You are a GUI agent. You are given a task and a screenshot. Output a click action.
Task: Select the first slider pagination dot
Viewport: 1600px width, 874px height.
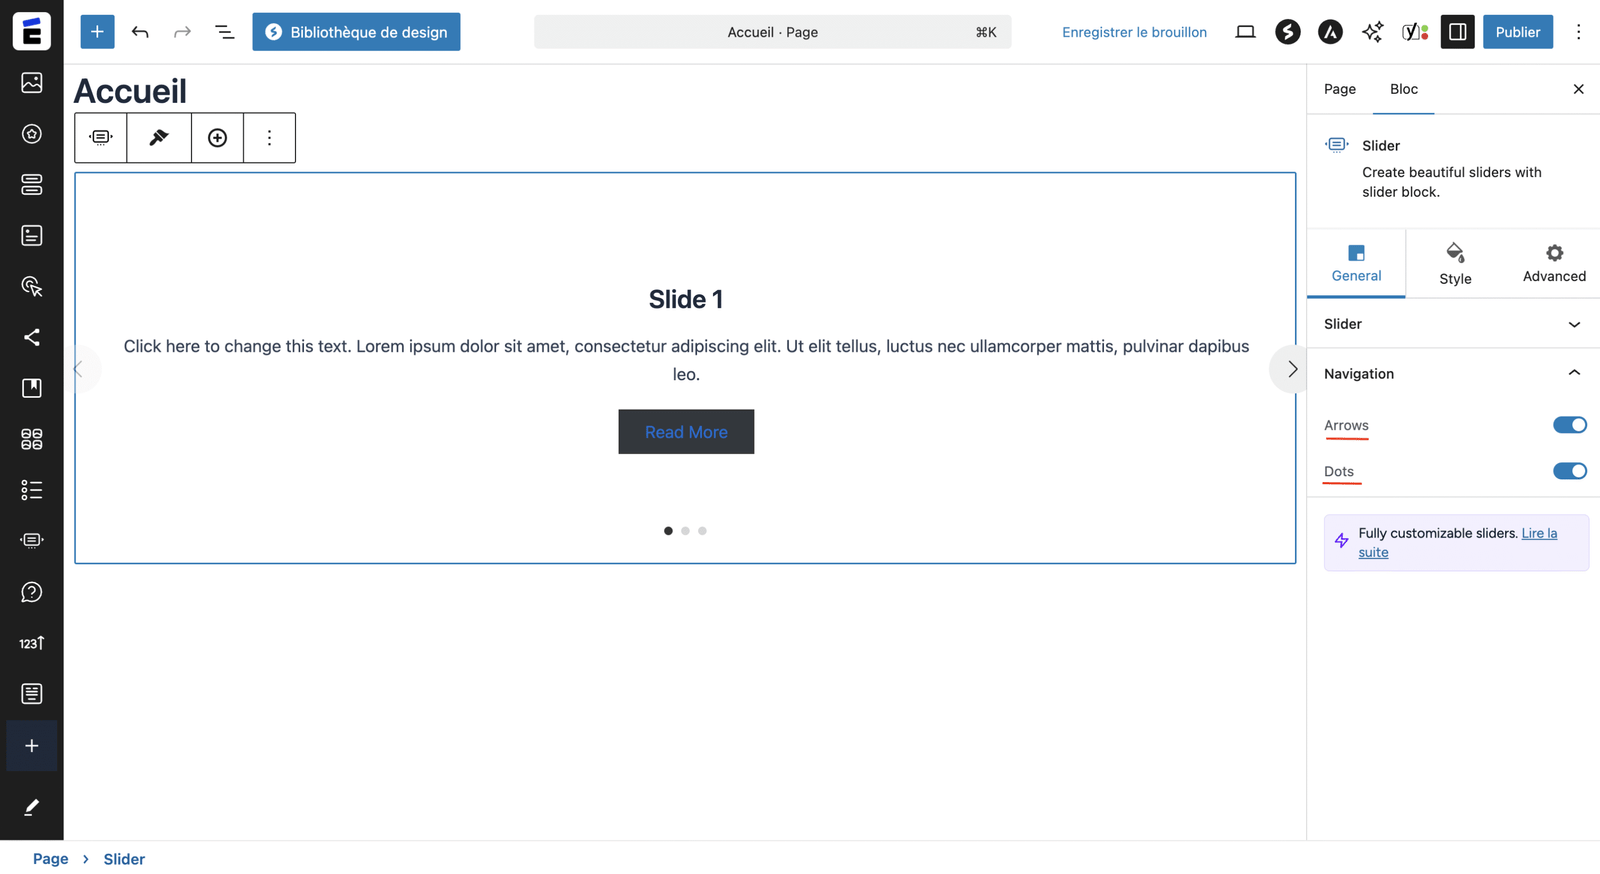click(x=668, y=531)
